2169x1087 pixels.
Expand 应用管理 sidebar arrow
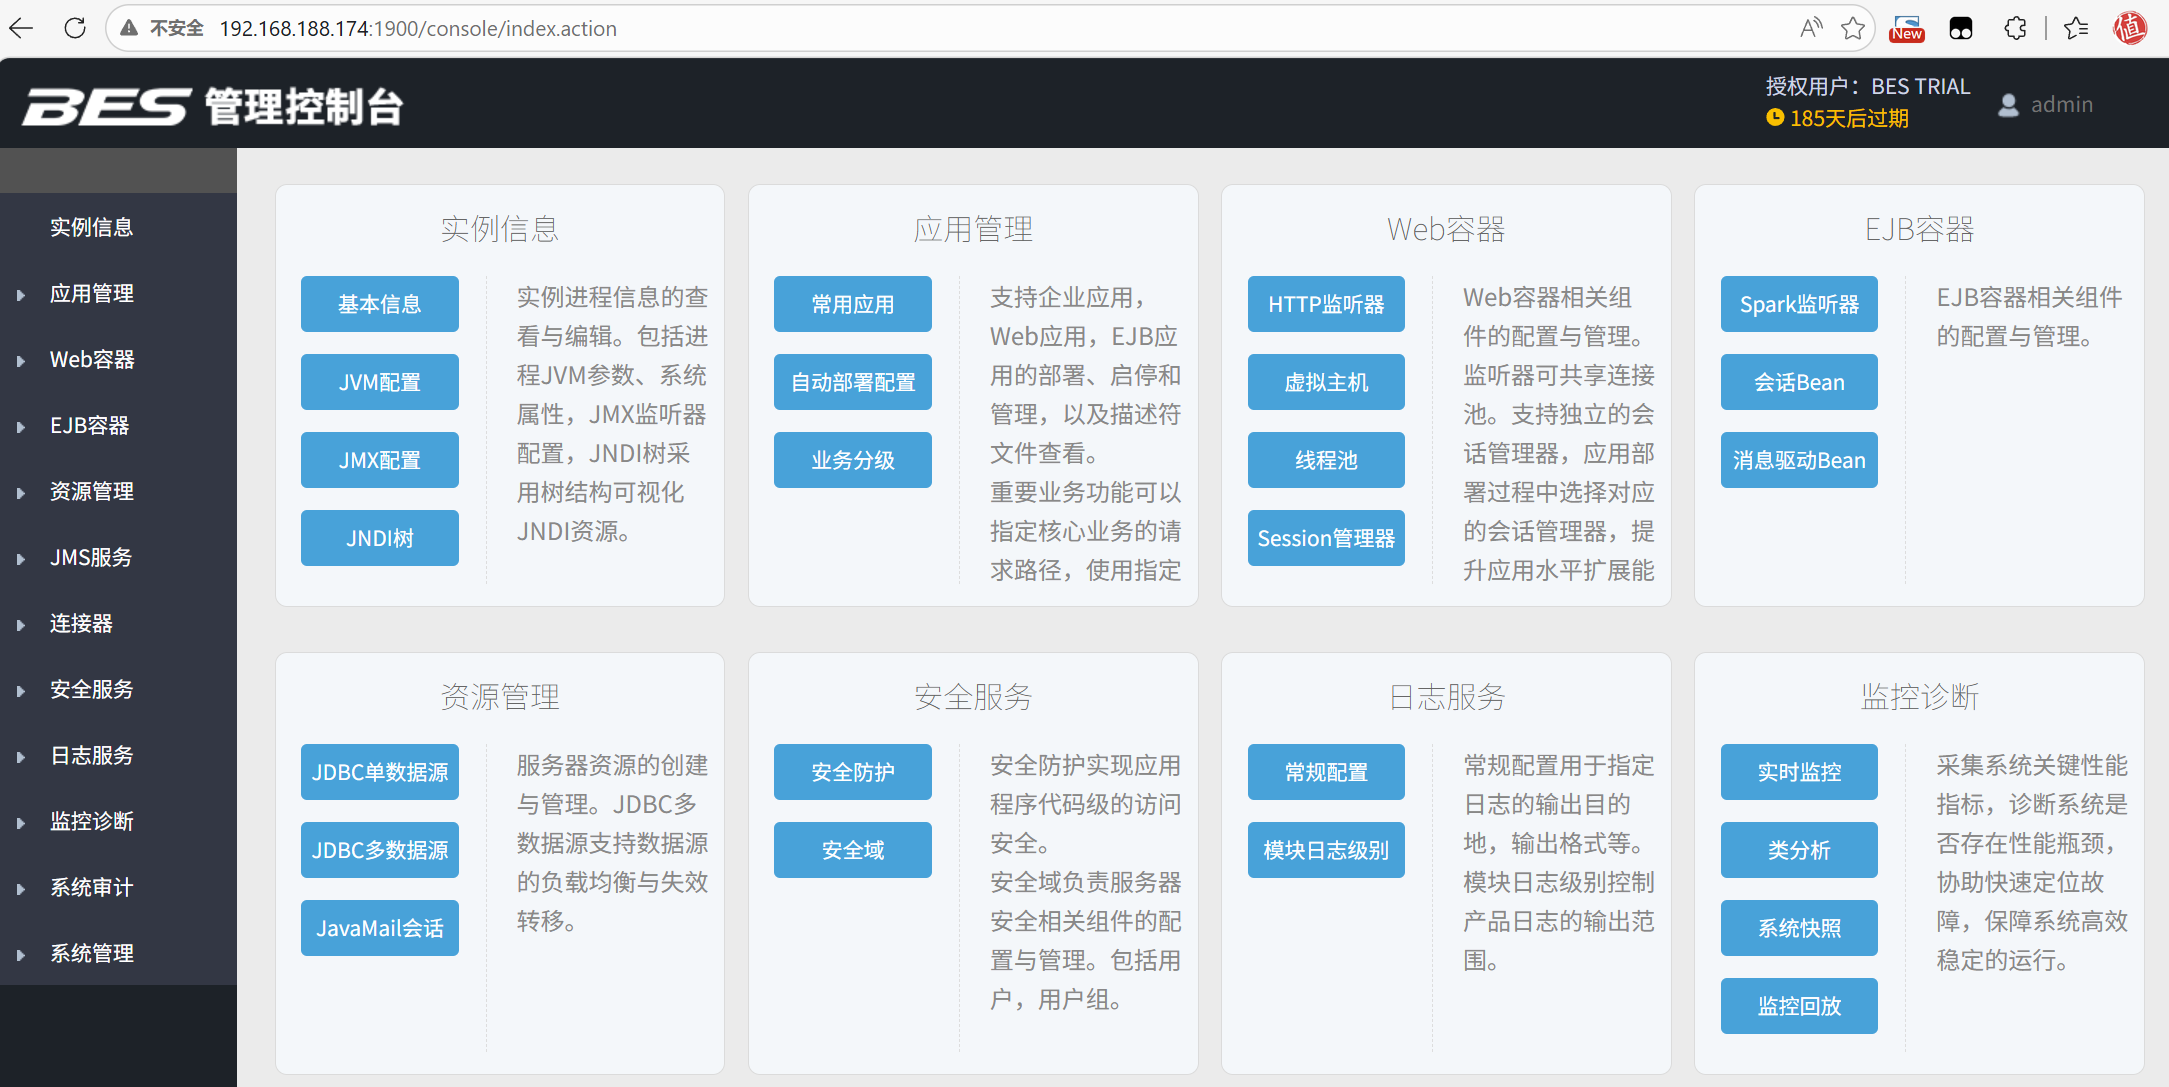[21, 295]
